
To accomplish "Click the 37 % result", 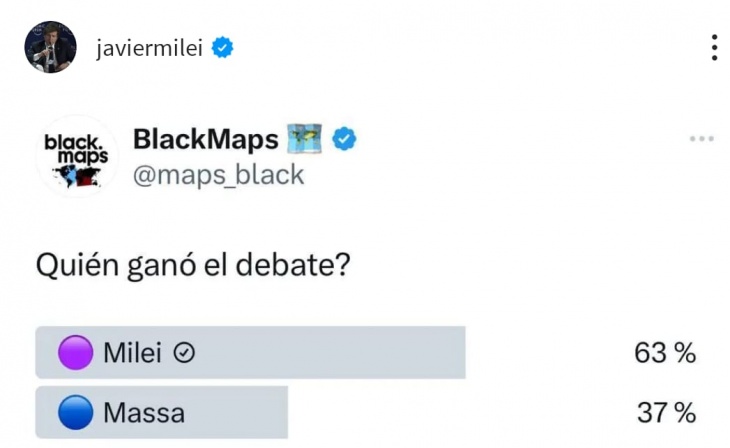I will (666, 413).
